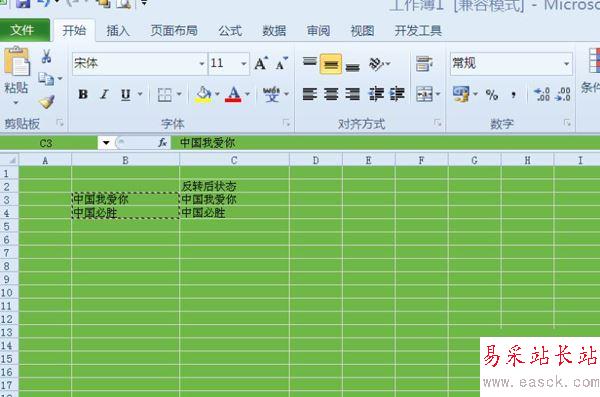
Task: Apply percent style
Action: (492, 95)
